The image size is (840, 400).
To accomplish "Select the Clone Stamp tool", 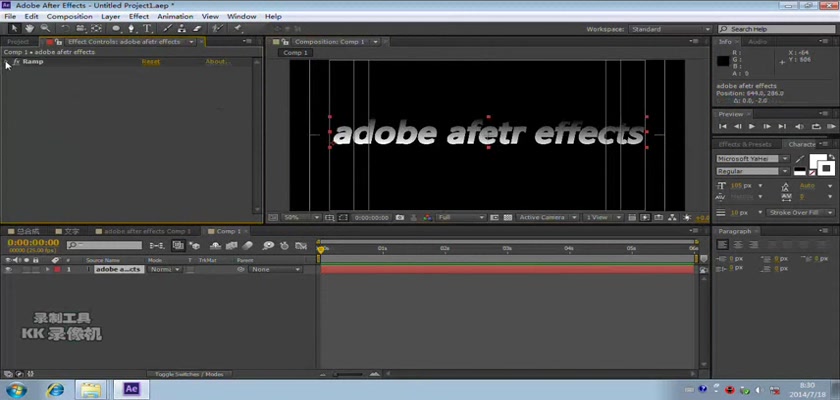I will (x=182, y=29).
